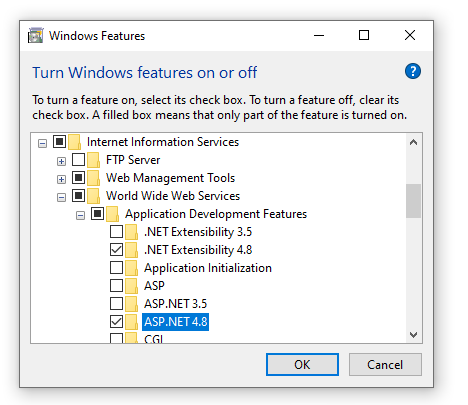
Task: Click the highlighted ASP.NET 4.8 label
Action: tap(176, 322)
